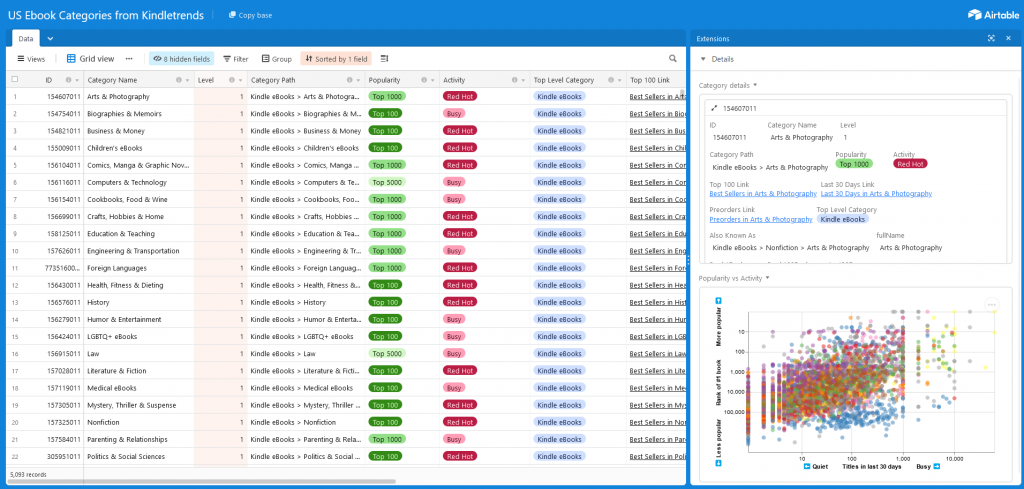This screenshot has height=489, width=1024.
Task: Click the Category Name column info icon
Action: coord(179,80)
